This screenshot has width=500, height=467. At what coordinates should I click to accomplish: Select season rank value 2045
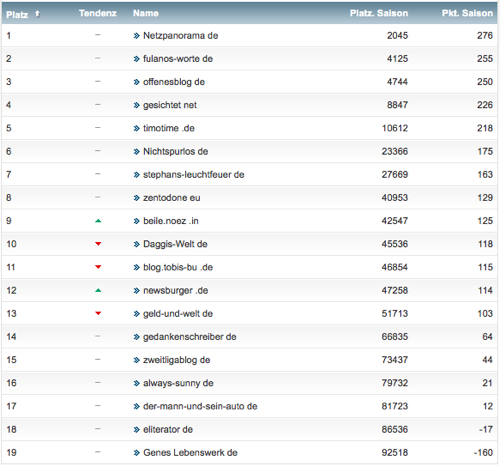pos(397,36)
